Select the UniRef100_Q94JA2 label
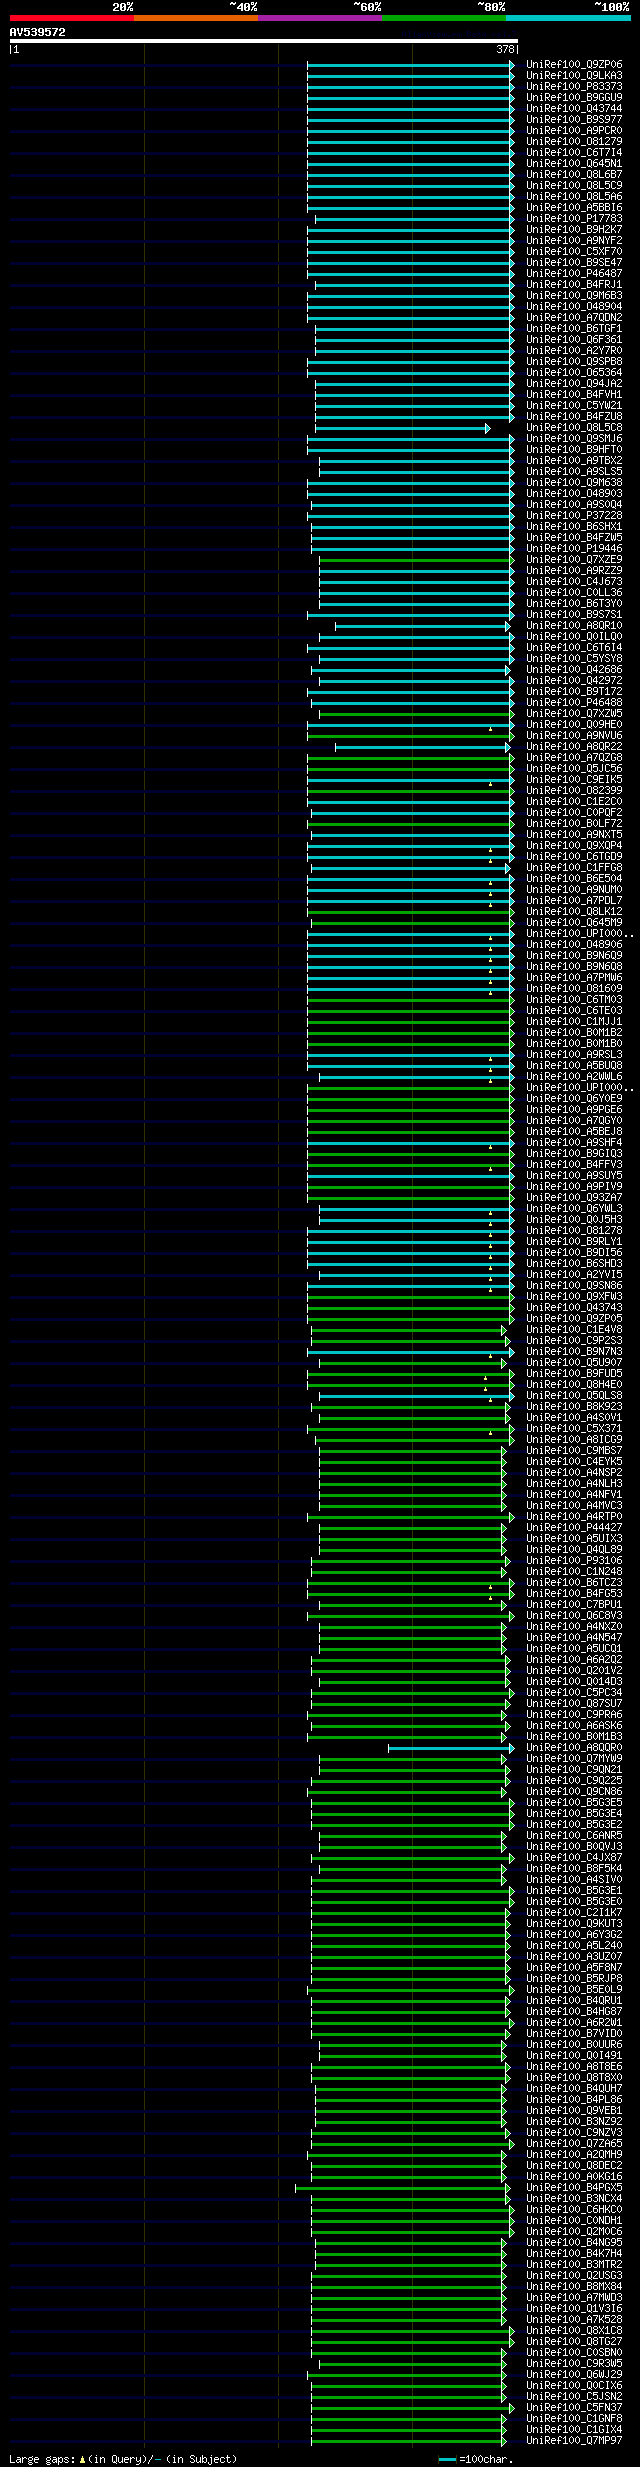Viewport: 640px width, 2467px height. click(574, 384)
